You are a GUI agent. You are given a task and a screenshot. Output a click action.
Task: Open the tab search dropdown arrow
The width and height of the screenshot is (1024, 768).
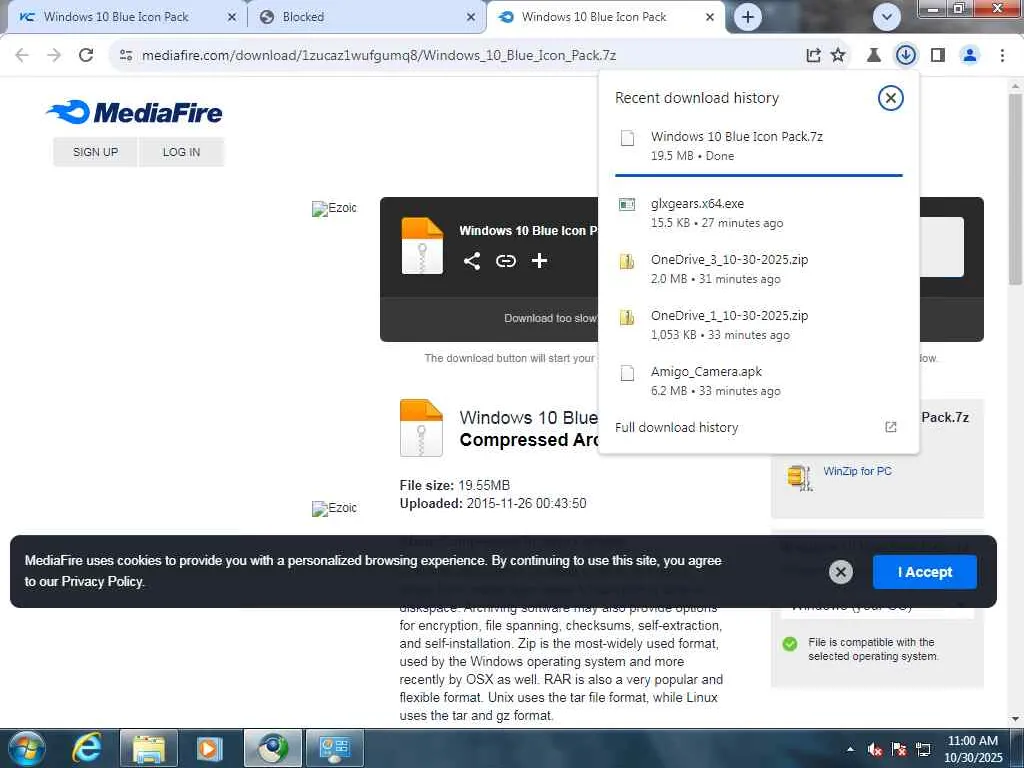[x=887, y=17]
